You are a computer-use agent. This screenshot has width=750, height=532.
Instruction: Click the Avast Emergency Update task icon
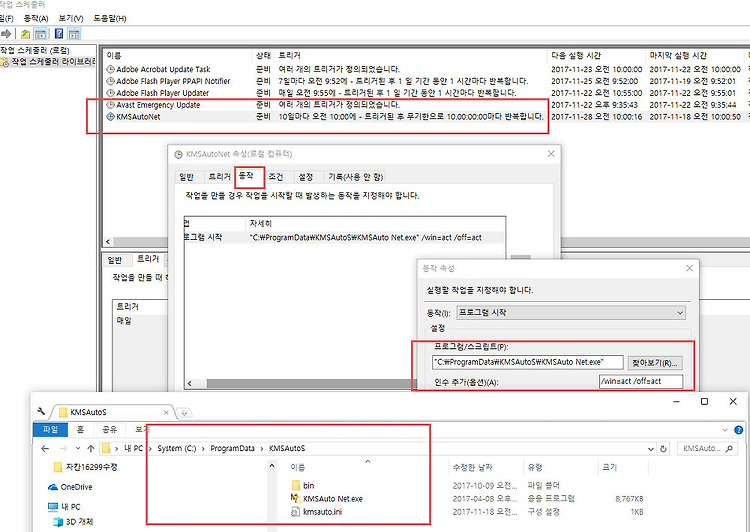(110, 104)
